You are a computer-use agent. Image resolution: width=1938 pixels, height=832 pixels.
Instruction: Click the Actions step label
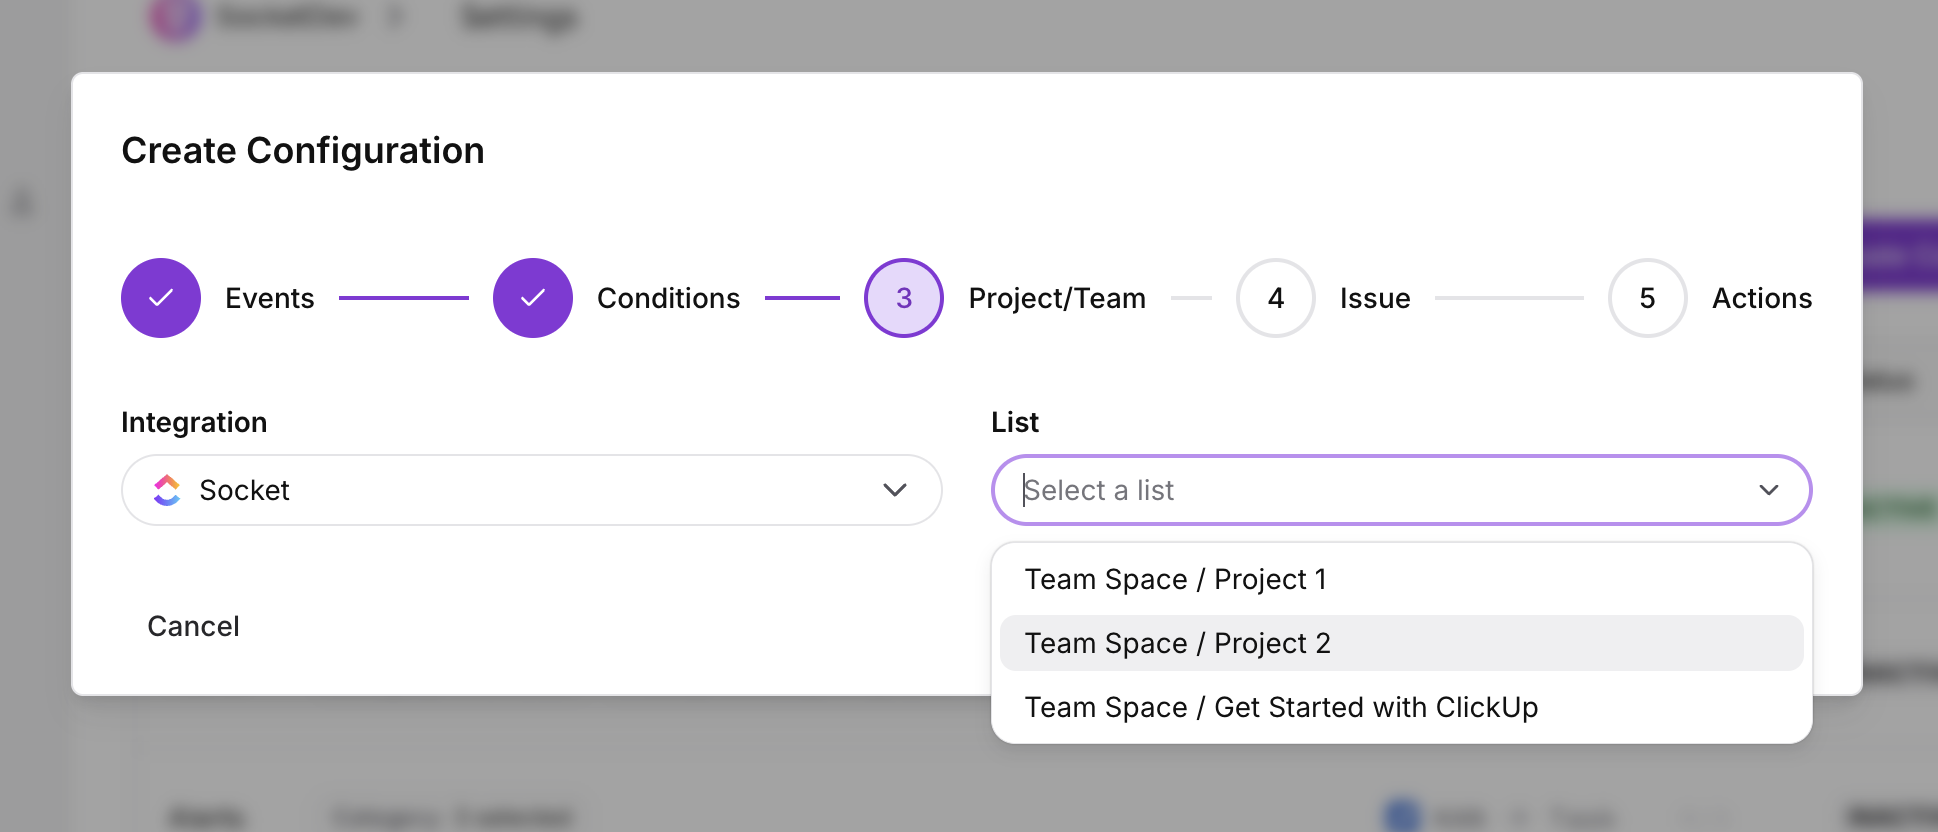tap(1762, 298)
